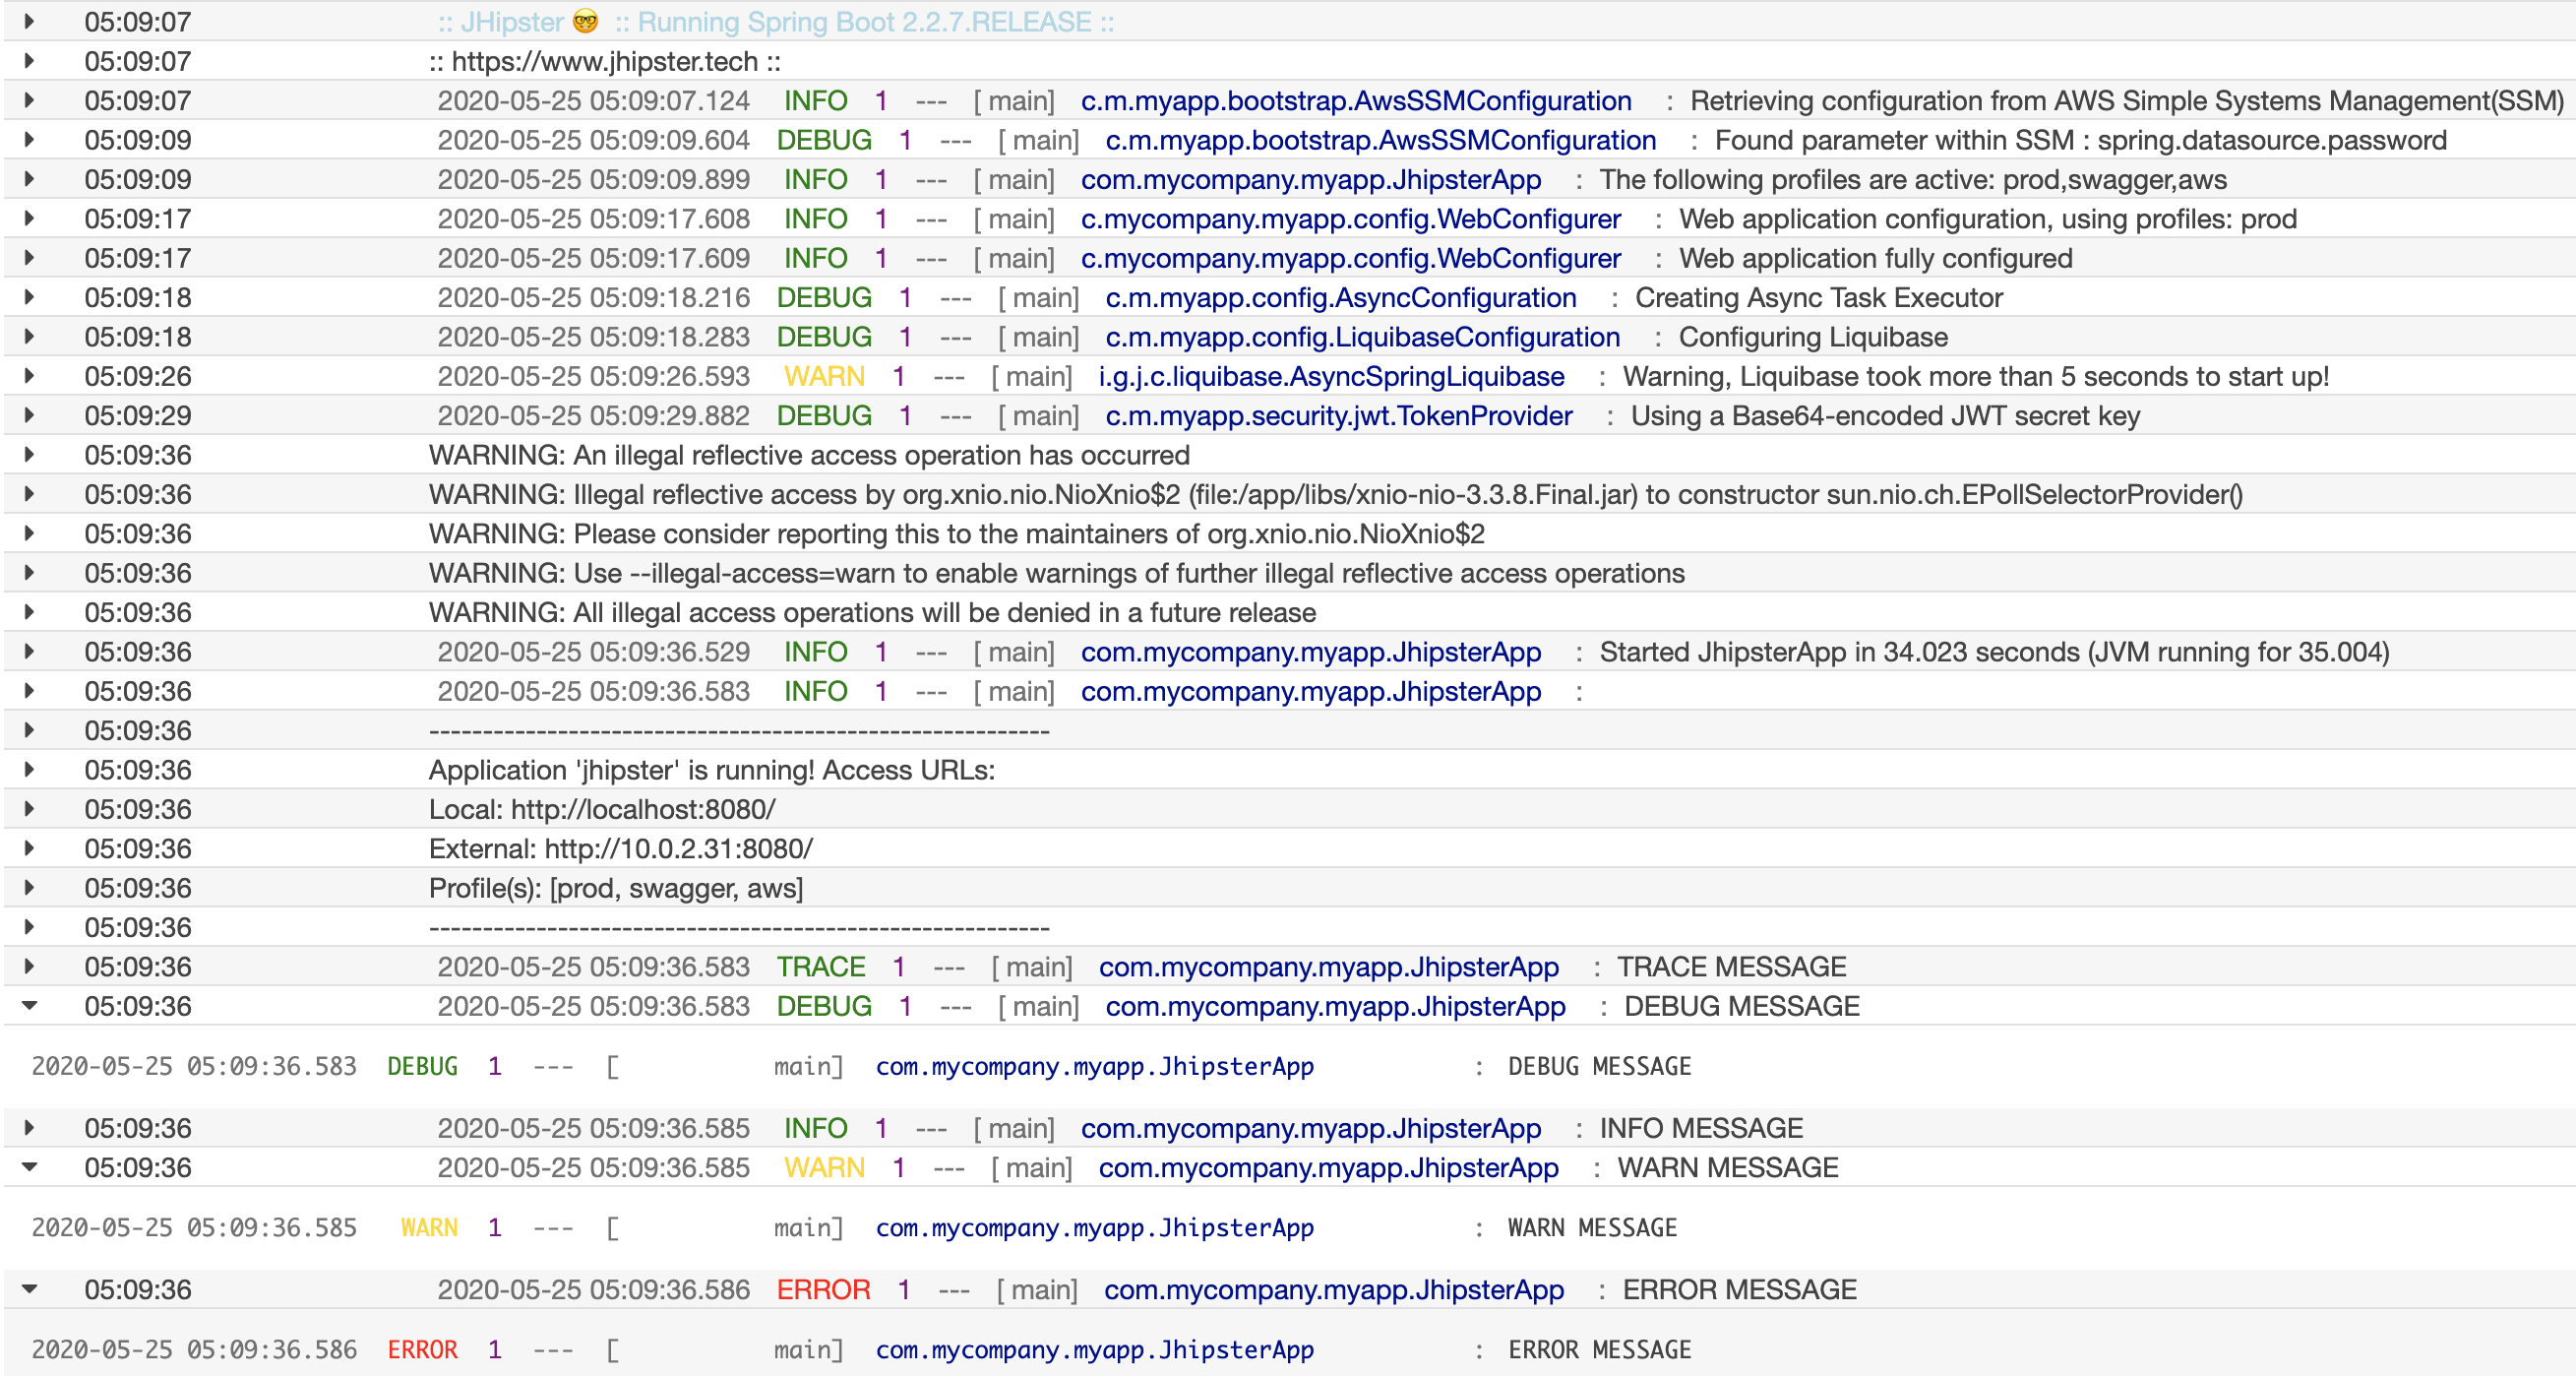Screen dimensions: 2576x1376
Task: Collapse the expanded WARN MESSAGE log entry
Action: pyautogui.click(x=29, y=1167)
